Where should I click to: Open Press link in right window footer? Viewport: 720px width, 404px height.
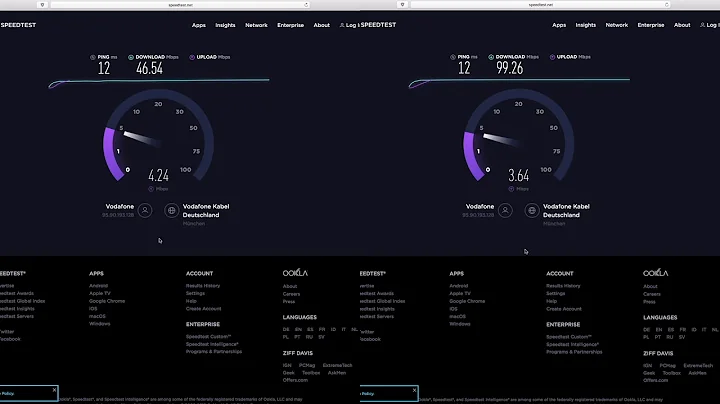pos(649,302)
